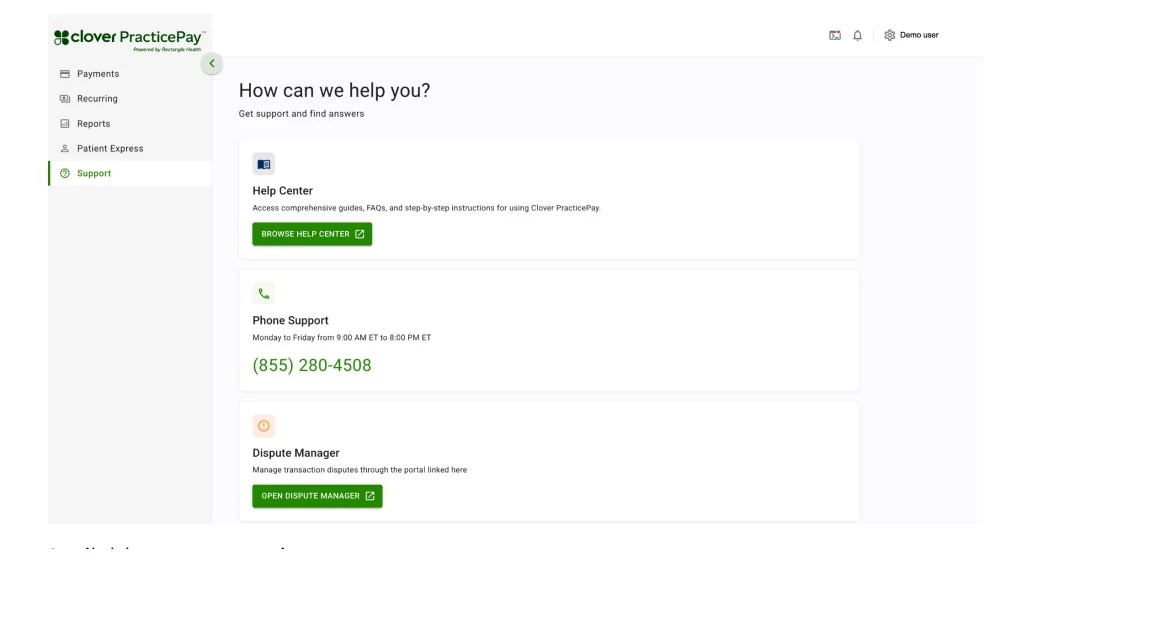The image size is (1152, 642).
Task: Click the 'How can we help you?' heading
Action: click(334, 90)
